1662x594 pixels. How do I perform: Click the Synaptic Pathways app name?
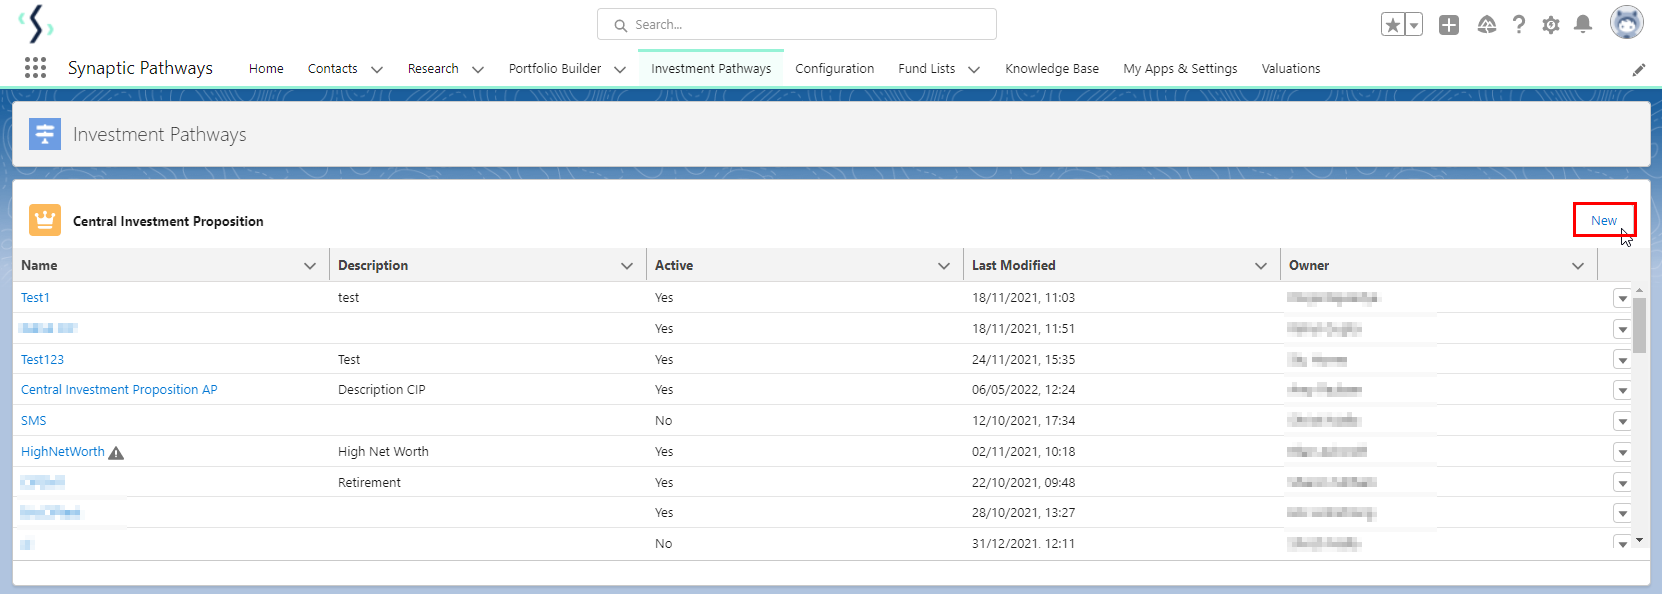coord(140,68)
